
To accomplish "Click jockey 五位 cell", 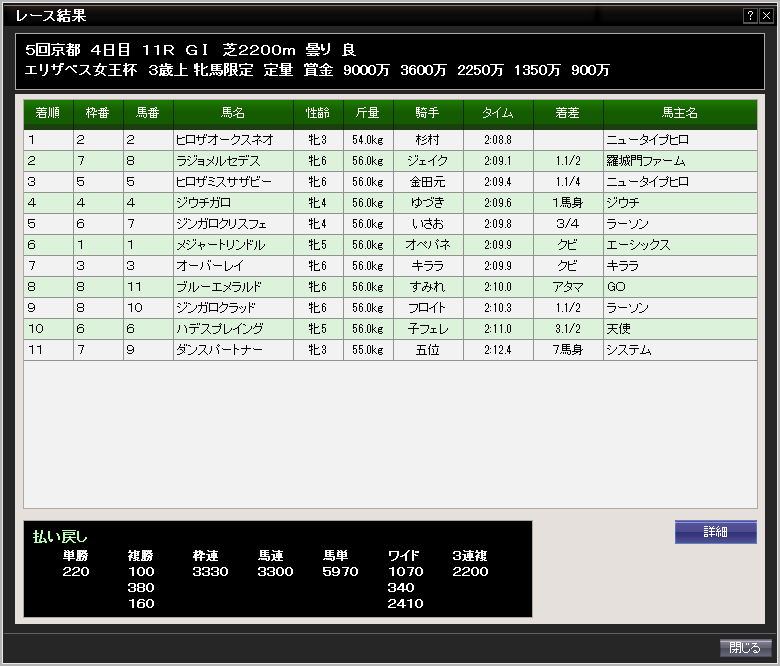I will [428, 350].
